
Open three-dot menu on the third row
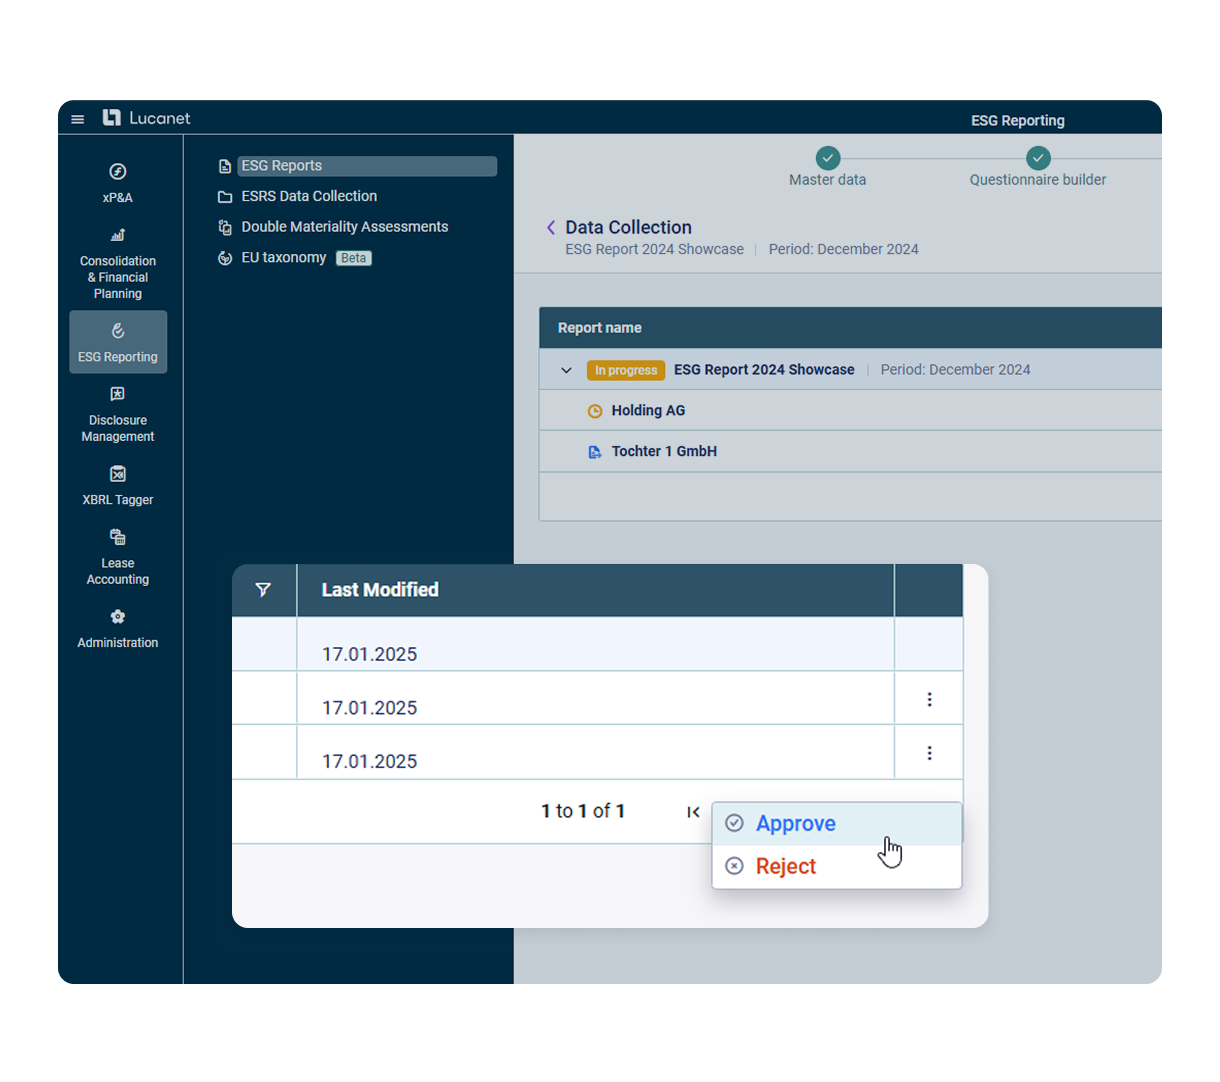tap(929, 753)
